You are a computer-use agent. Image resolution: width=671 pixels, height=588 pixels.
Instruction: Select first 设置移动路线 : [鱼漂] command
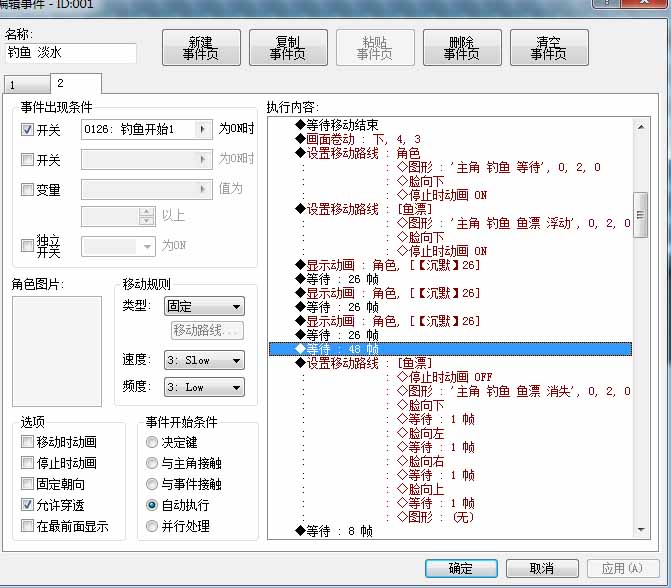click(363, 209)
